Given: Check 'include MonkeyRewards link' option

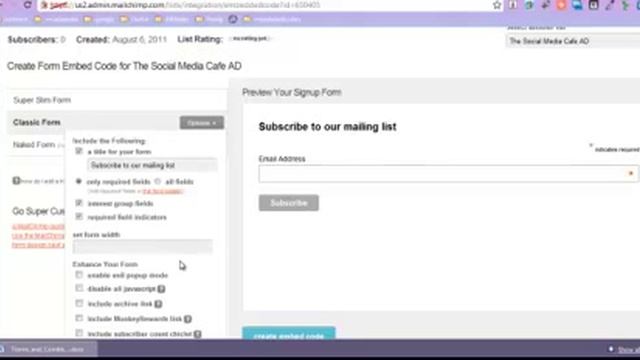Looking at the screenshot, I should pos(79,318).
